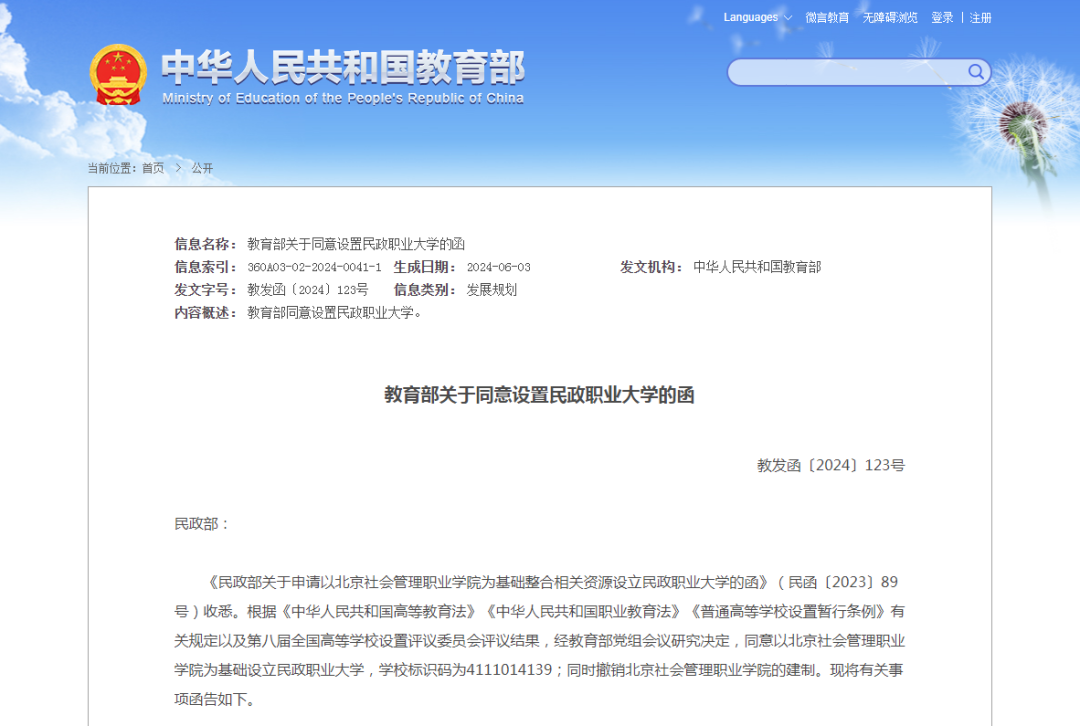Click information name 教育部关于同意设置民政职业大学的函 in metadata
1080x726 pixels.
355,244
